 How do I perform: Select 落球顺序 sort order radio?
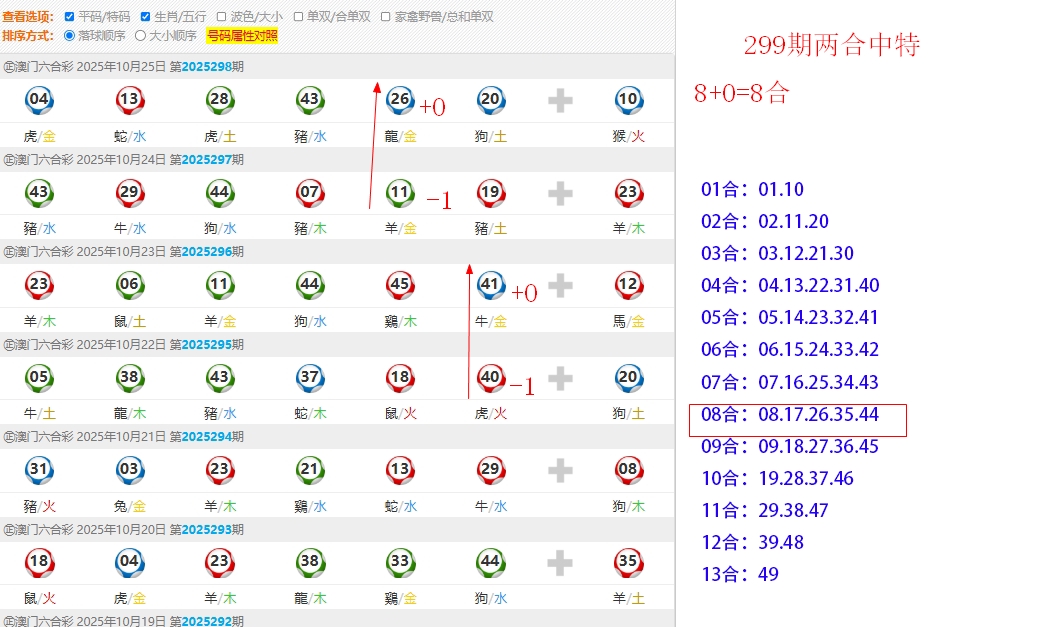click(69, 36)
